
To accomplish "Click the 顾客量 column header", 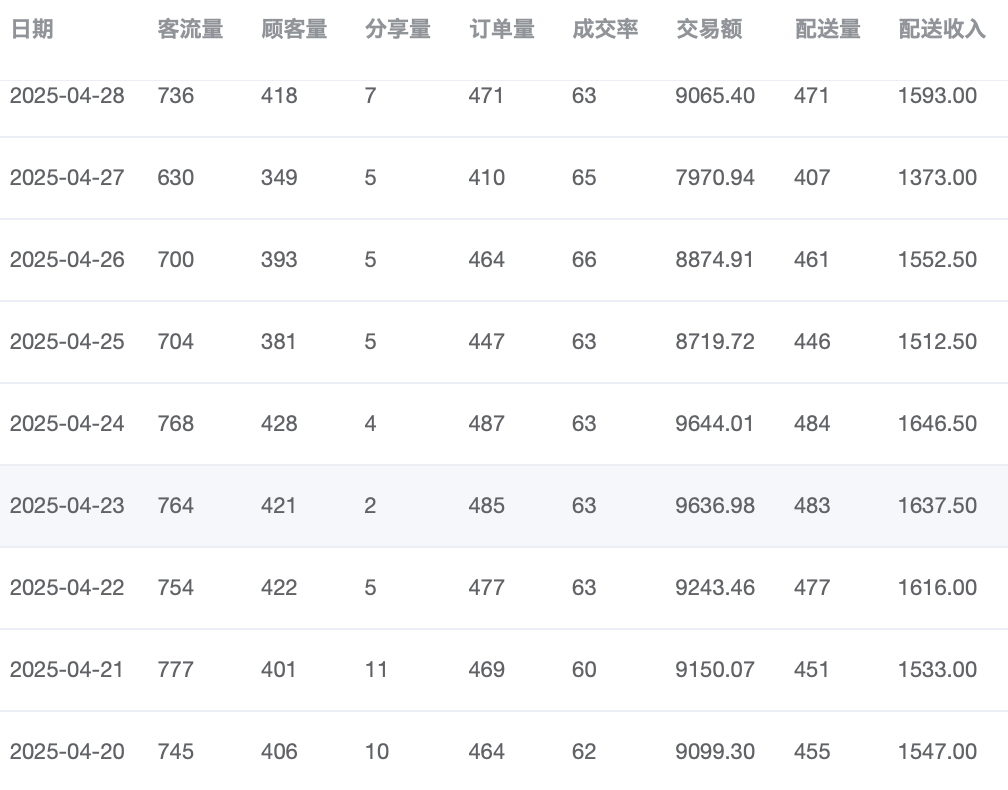I will [x=294, y=30].
